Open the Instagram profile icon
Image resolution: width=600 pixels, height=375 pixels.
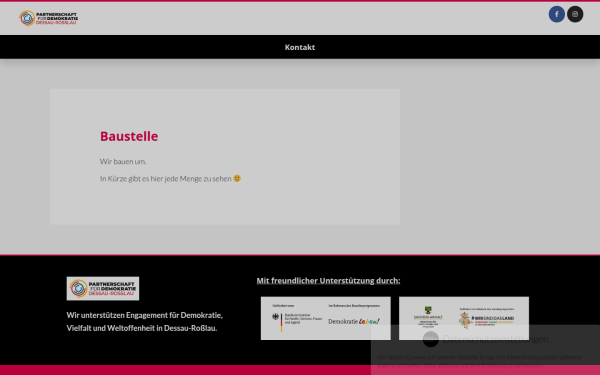coord(575,14)
